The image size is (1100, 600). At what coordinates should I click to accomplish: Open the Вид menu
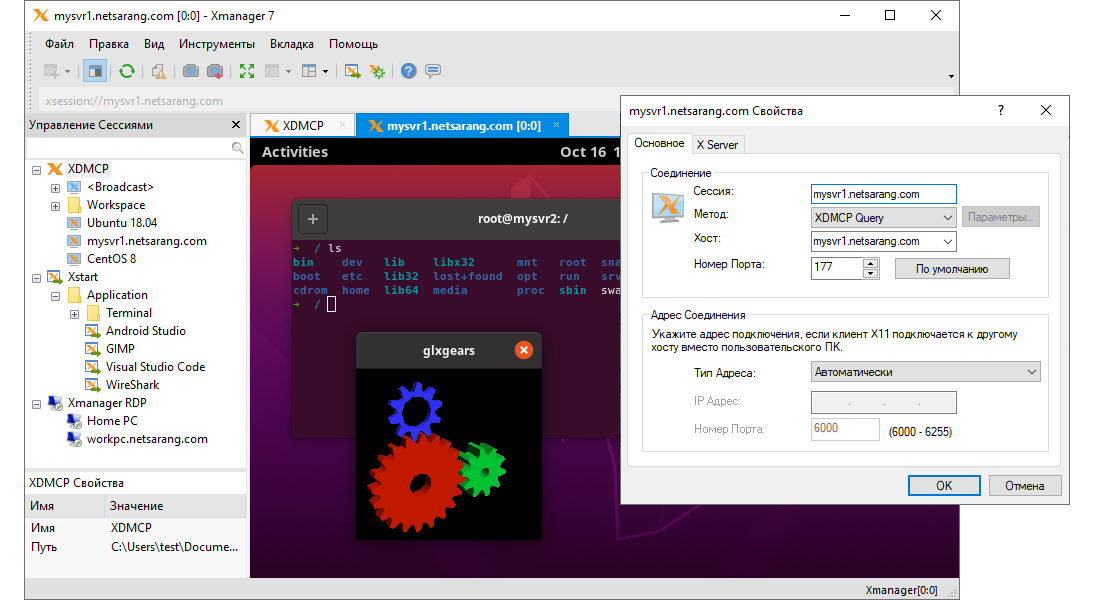click(x=154, y=44)
